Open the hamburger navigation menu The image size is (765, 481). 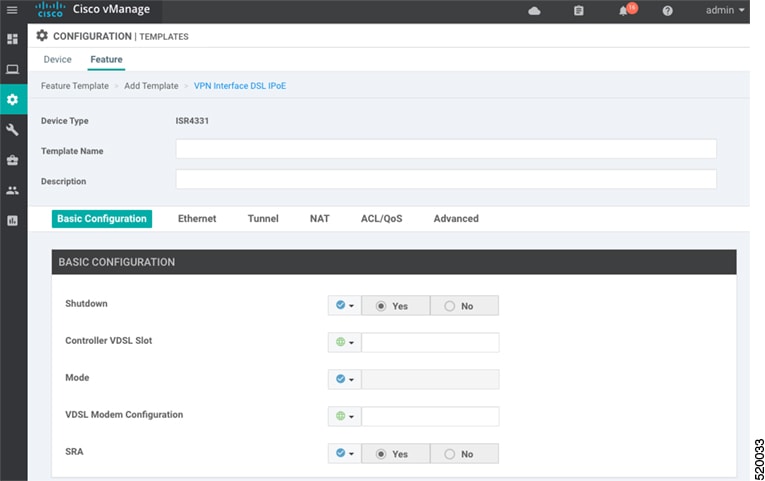12,10
